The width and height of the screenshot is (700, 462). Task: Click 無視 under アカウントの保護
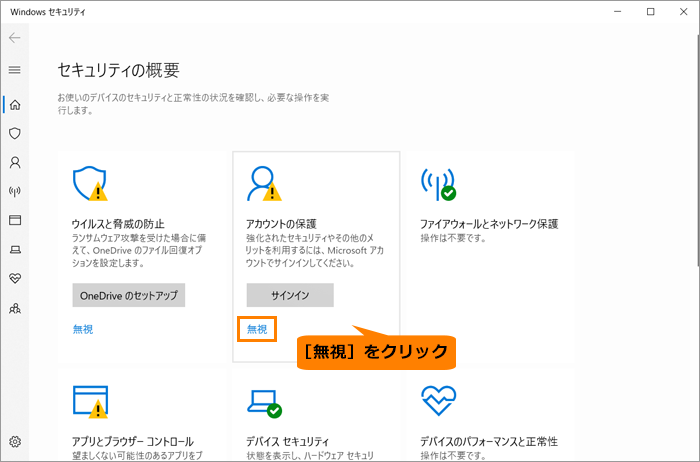coord(257,329)
